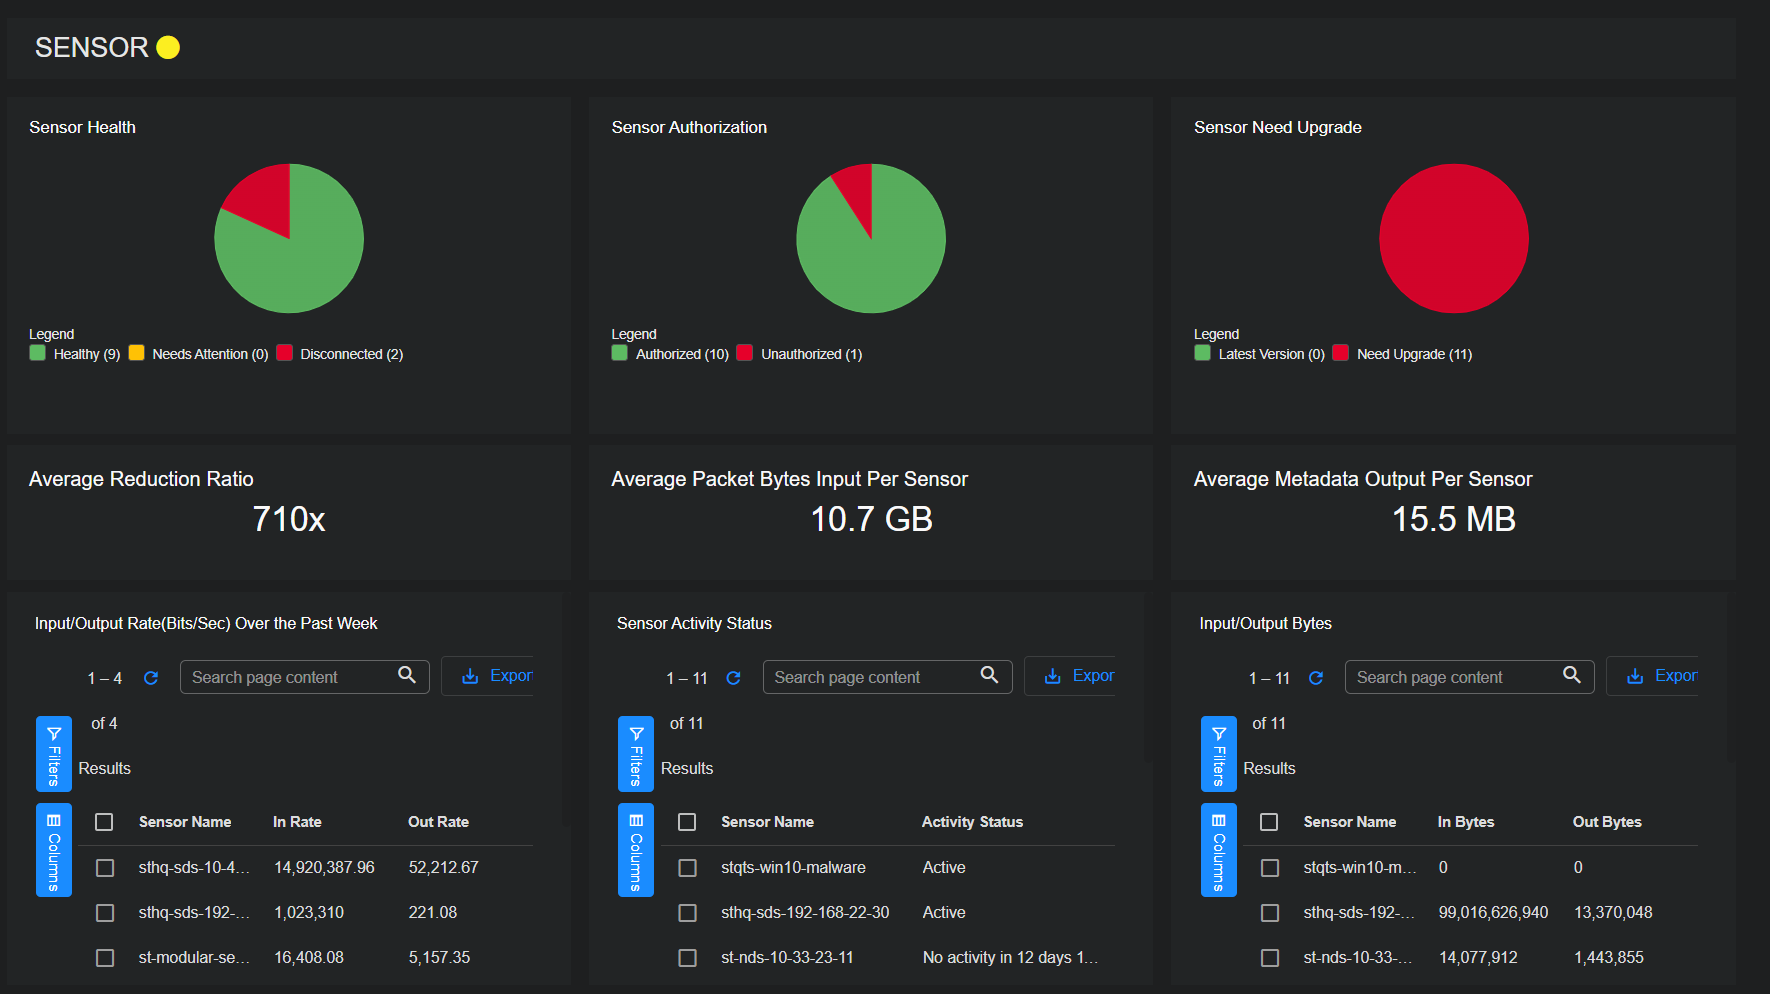This screenshot has height=994, width=1770.
Task: Click refresh icon in Input/Output Bytes table
Action: (1316, 678)
